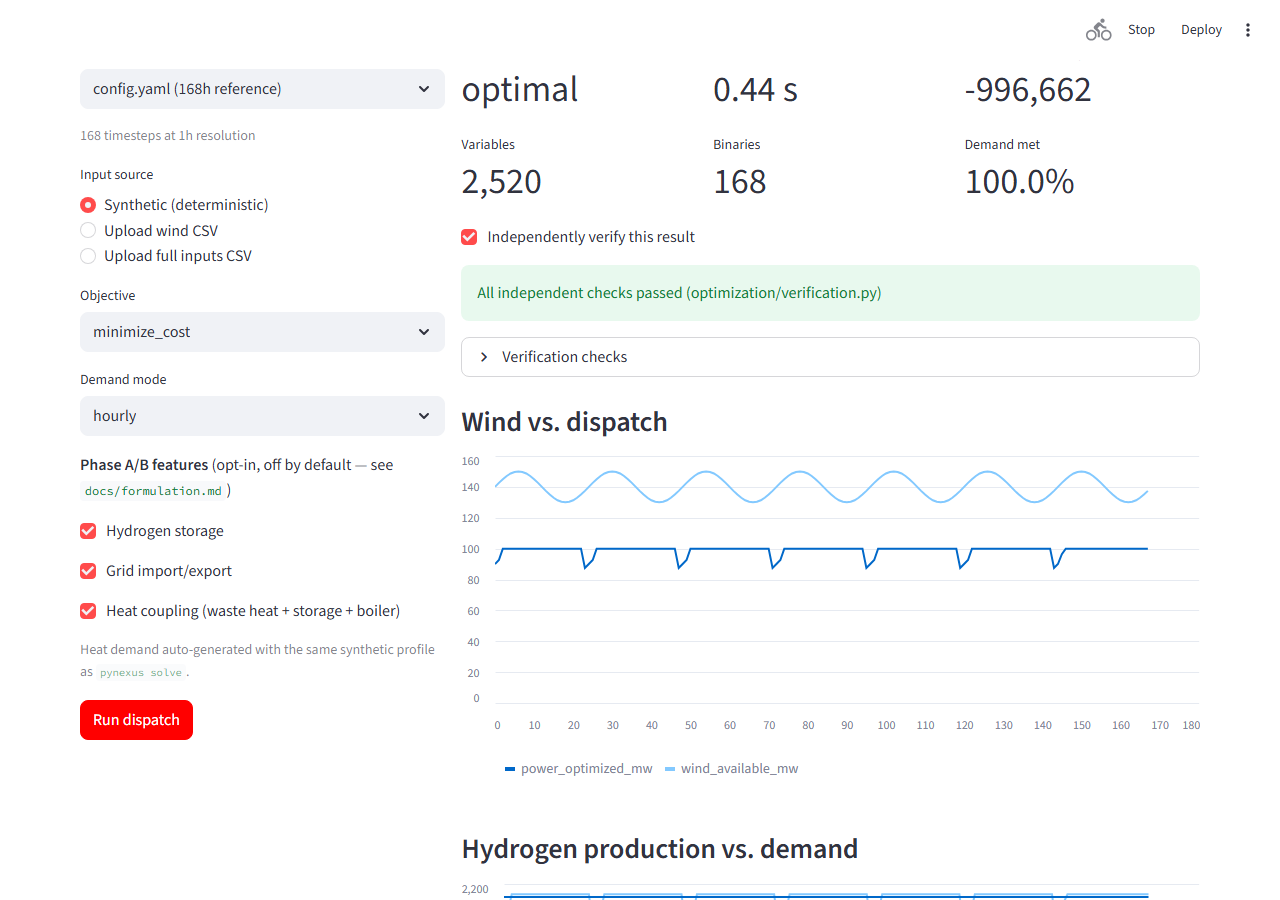Open the three-dot main menu
This screenshot has height=900, width=1280.
(1247, 30)
